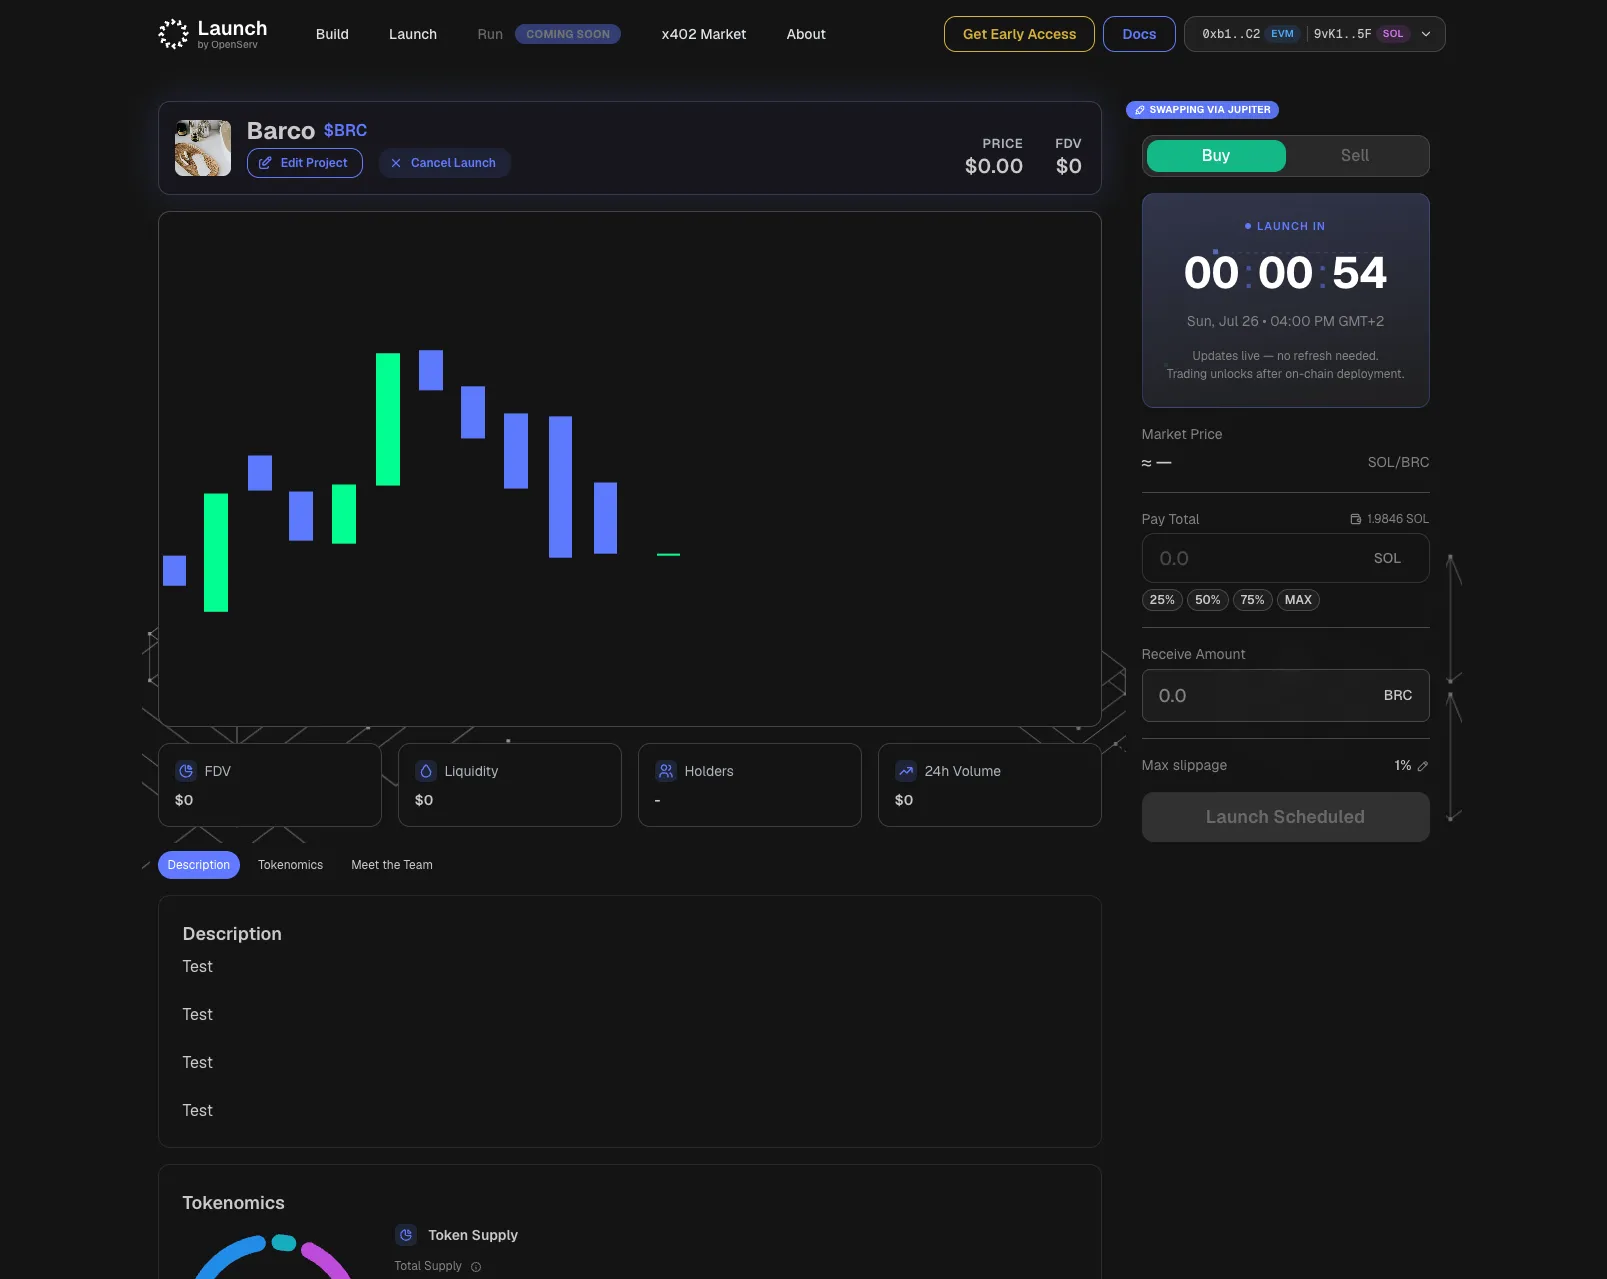Click the launch countdown timer
1607x1279 pixels.
pyautogui.click(x=1285, y=273)
